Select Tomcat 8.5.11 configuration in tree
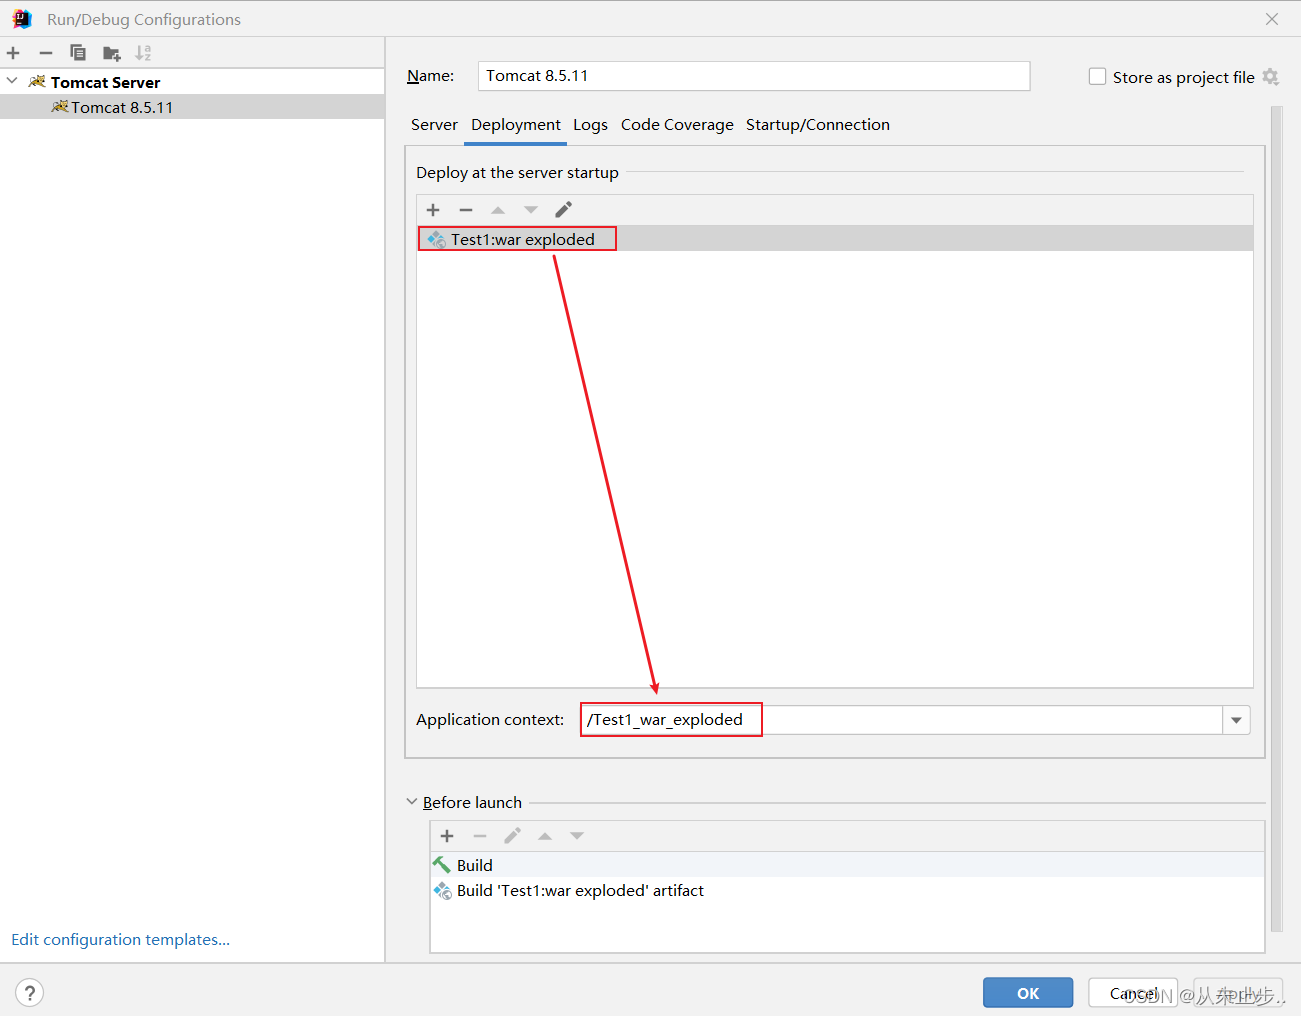 coord(192,107)
